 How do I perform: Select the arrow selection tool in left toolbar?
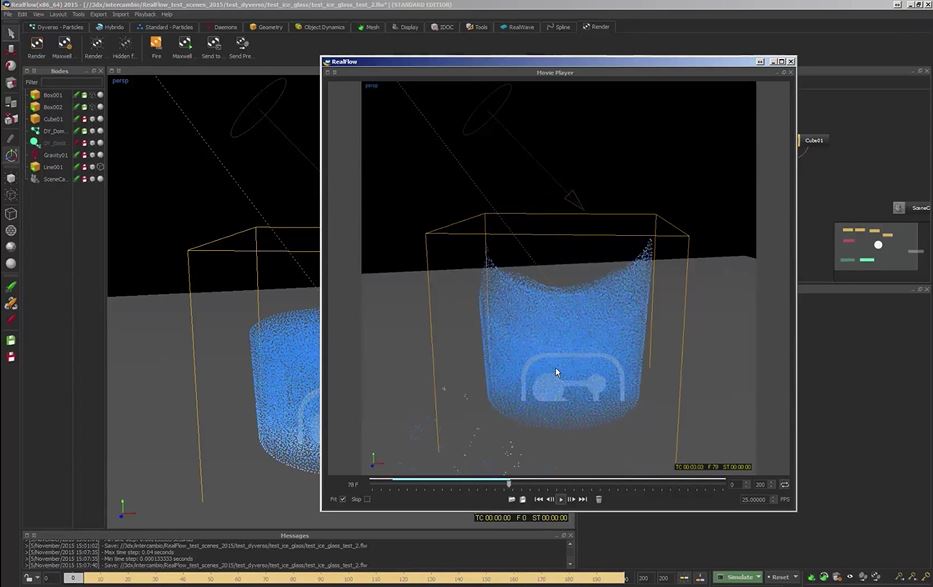(x=11, y=33)
